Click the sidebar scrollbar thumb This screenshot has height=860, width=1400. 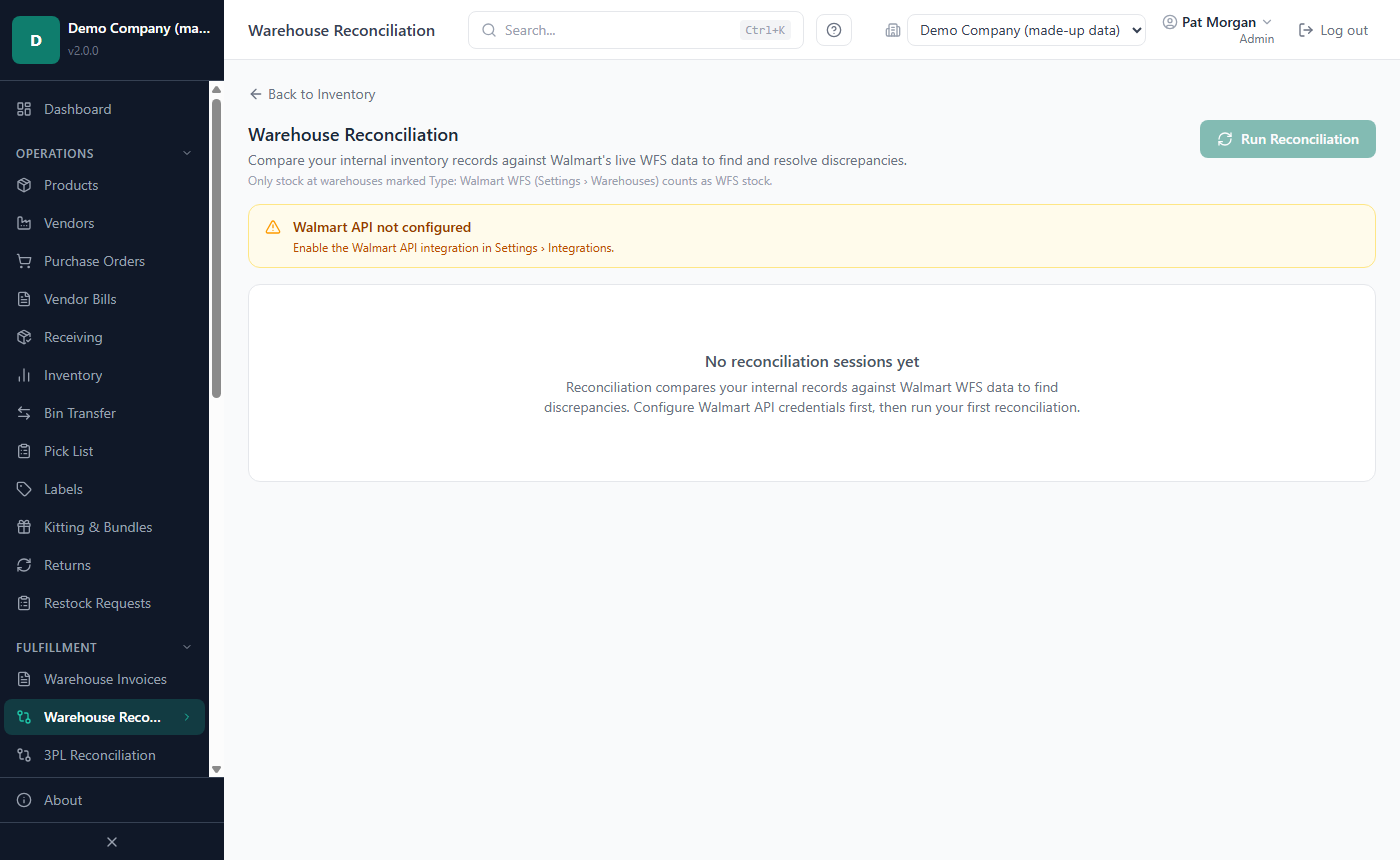click(216, 248)
